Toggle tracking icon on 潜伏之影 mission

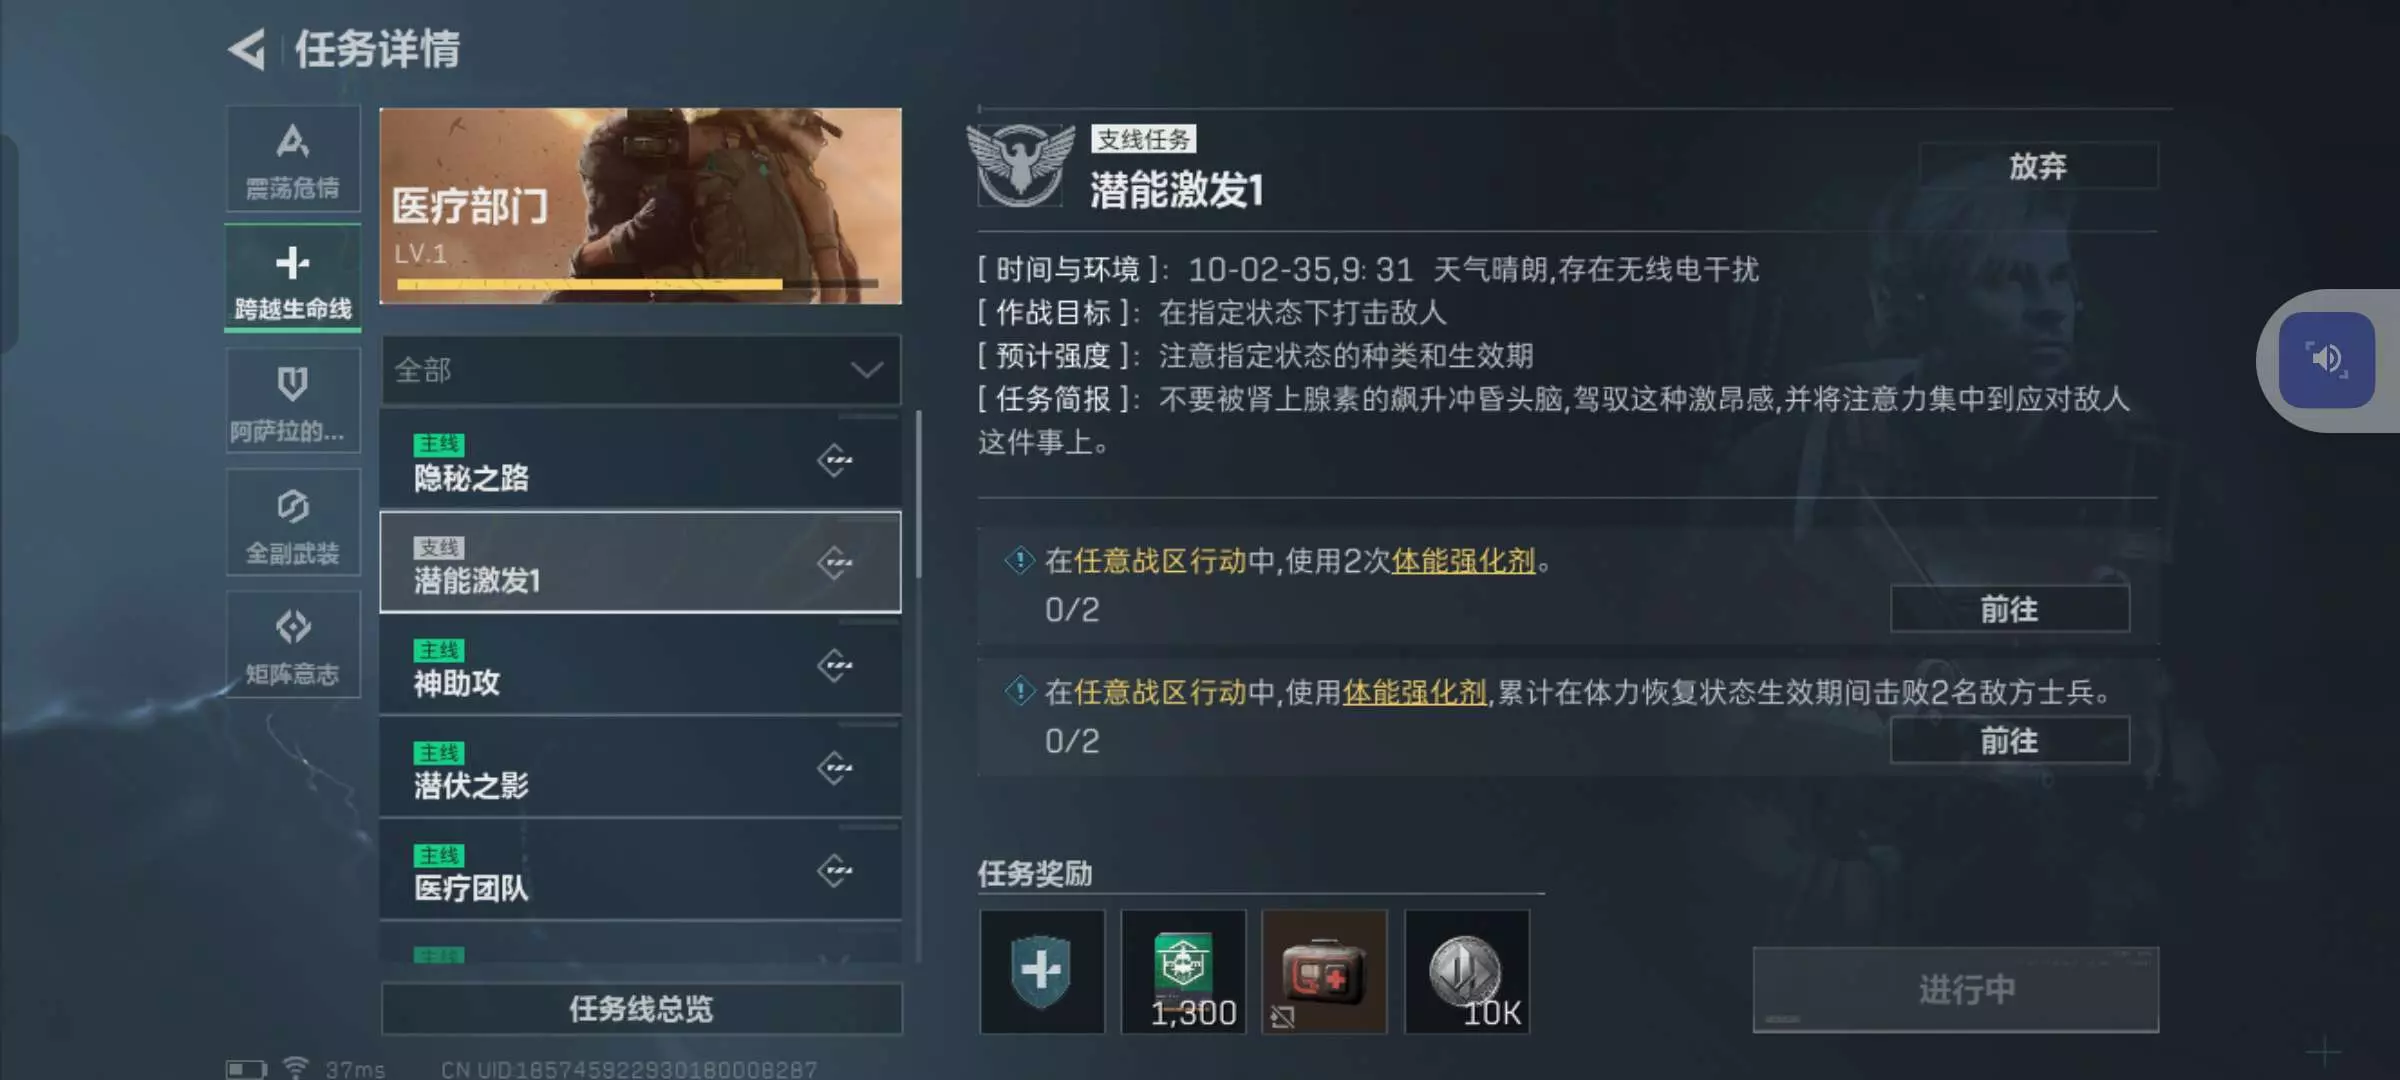point(835,768)
